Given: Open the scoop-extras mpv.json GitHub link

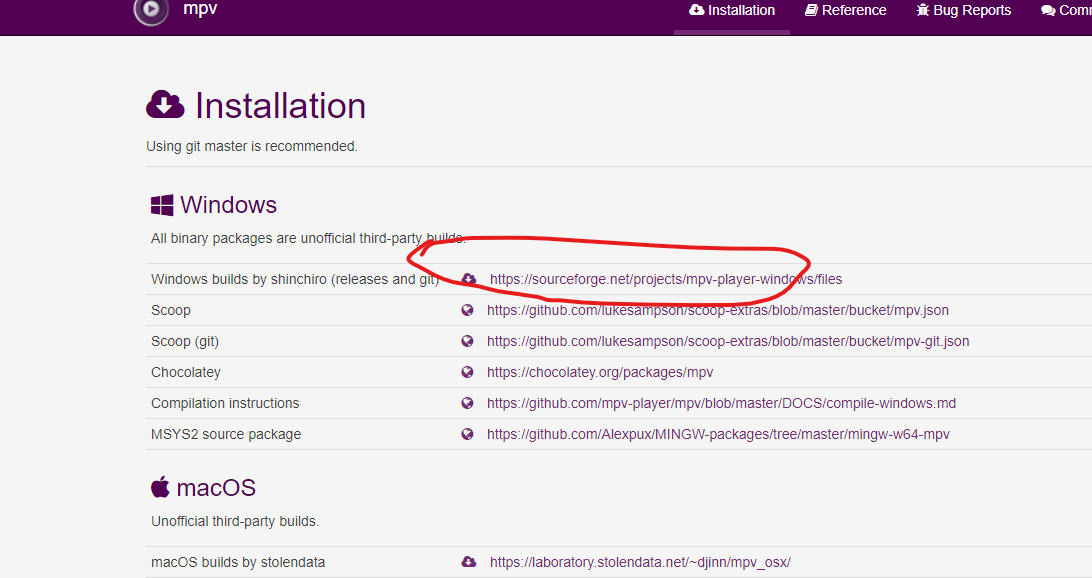Looking at the screenshot, I should (717, 310).
